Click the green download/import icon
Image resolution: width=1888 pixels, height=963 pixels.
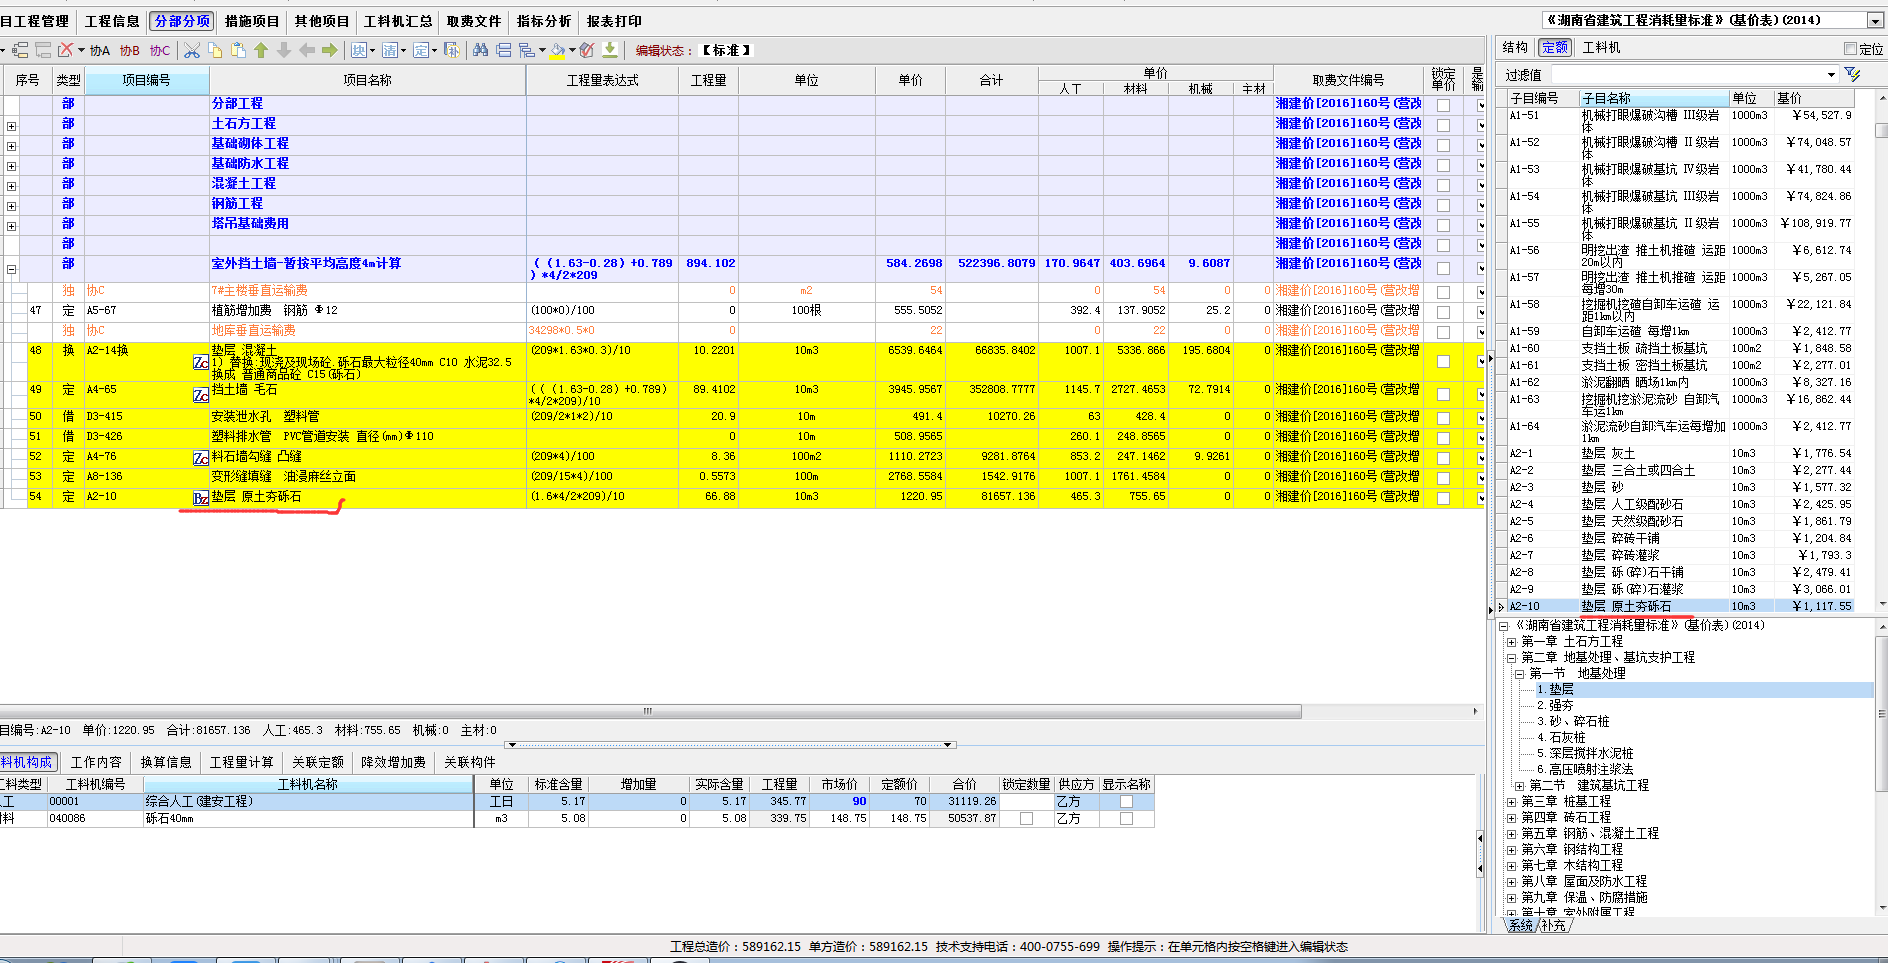pyautogui.click(x=610, y=50)
